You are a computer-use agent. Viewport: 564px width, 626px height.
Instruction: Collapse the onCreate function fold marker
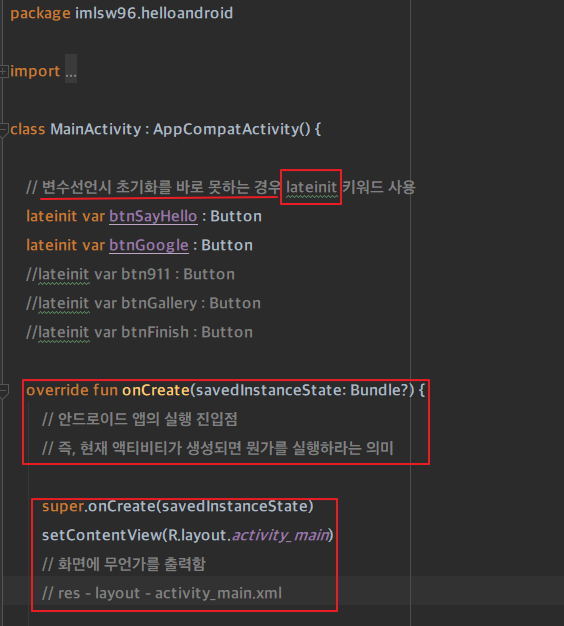[4, 391]
